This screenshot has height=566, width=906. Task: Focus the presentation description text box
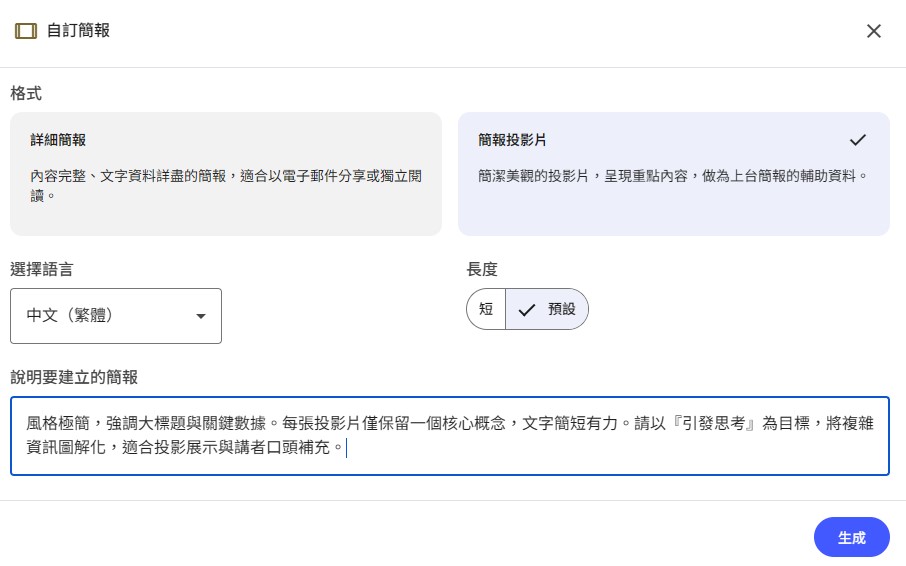[449, 436]
